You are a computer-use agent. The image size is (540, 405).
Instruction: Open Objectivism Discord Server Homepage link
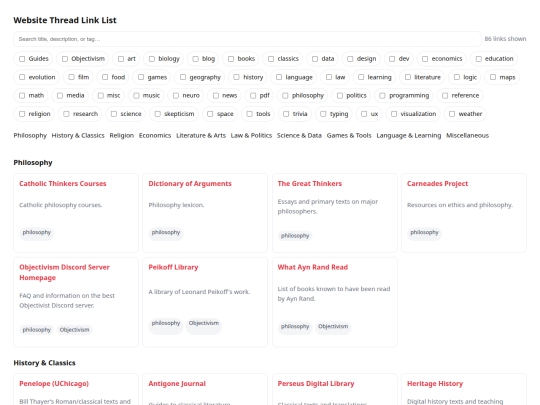(x=64, y=272)
